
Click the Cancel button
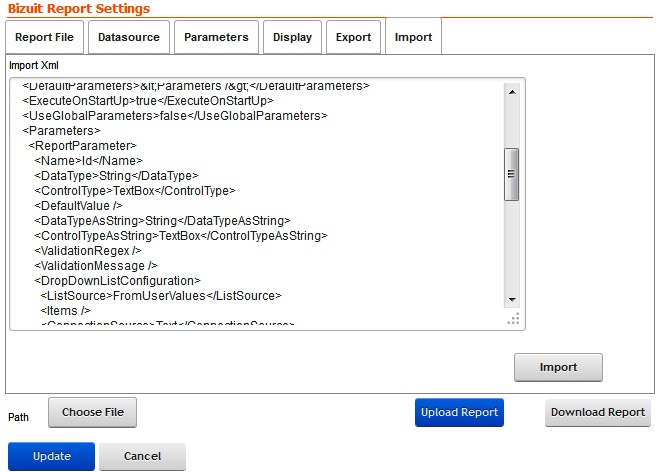pos(142,456)
